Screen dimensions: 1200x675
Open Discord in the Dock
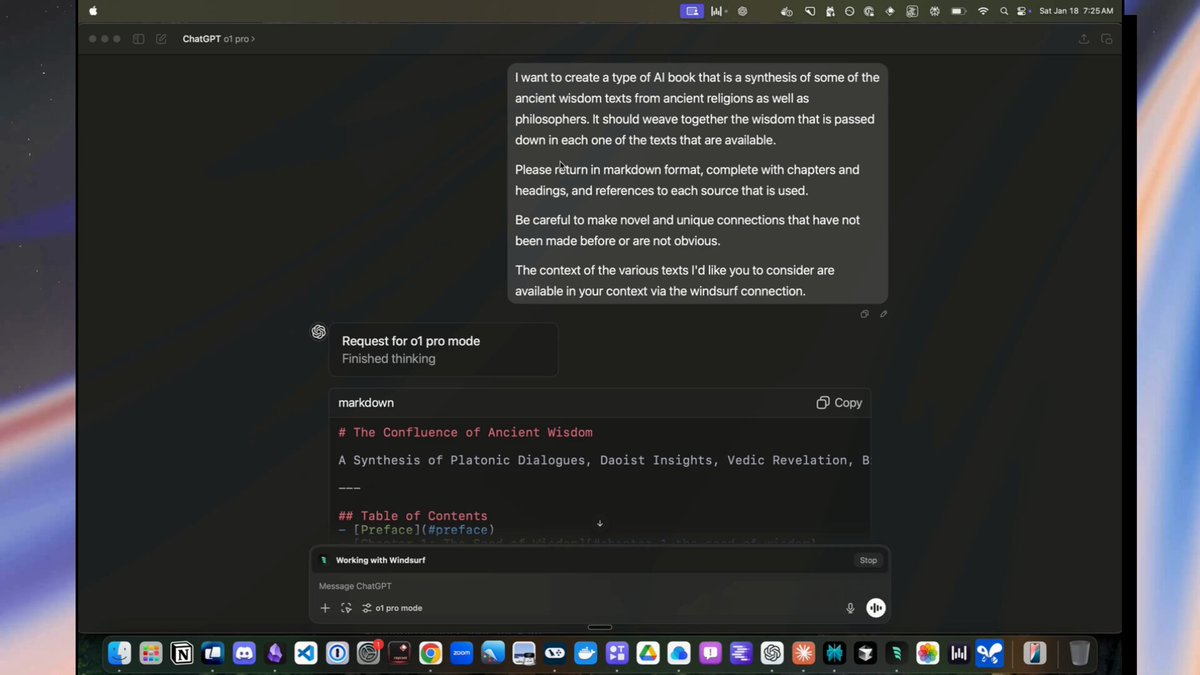tap(244, 653)
